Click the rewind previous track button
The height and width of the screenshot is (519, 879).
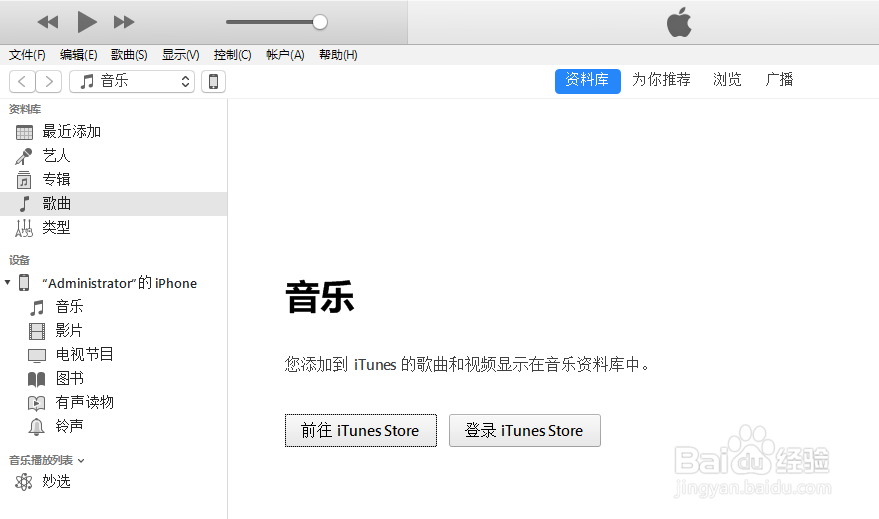[48, 22]
